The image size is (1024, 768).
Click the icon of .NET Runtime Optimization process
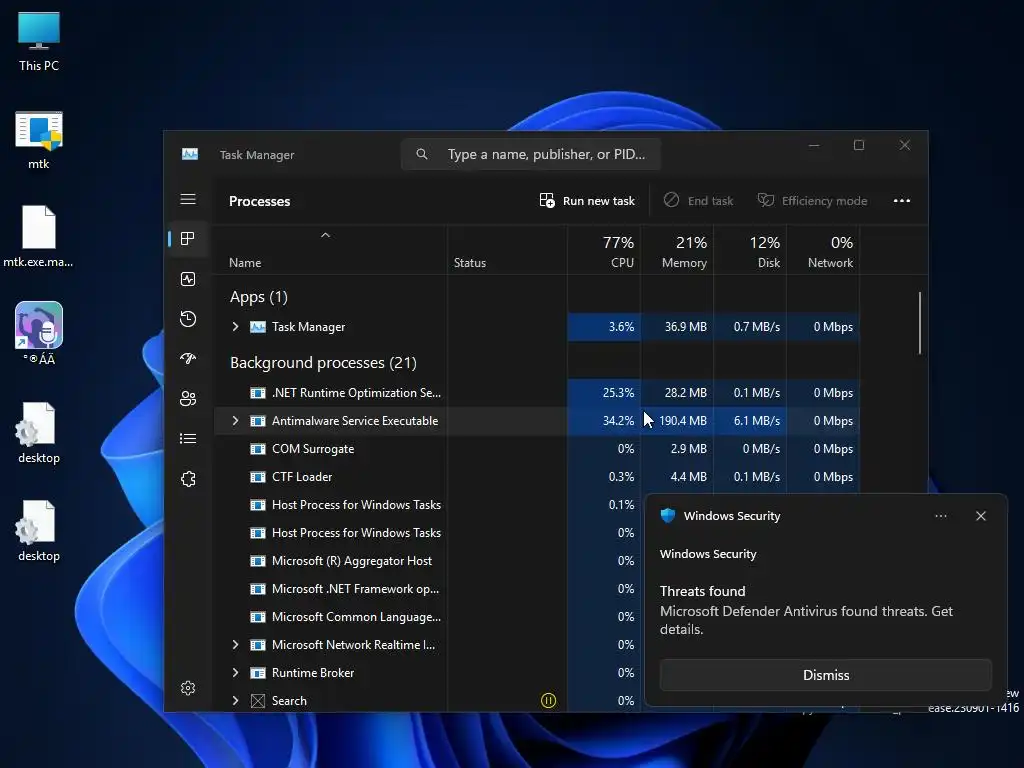(258, 393)
